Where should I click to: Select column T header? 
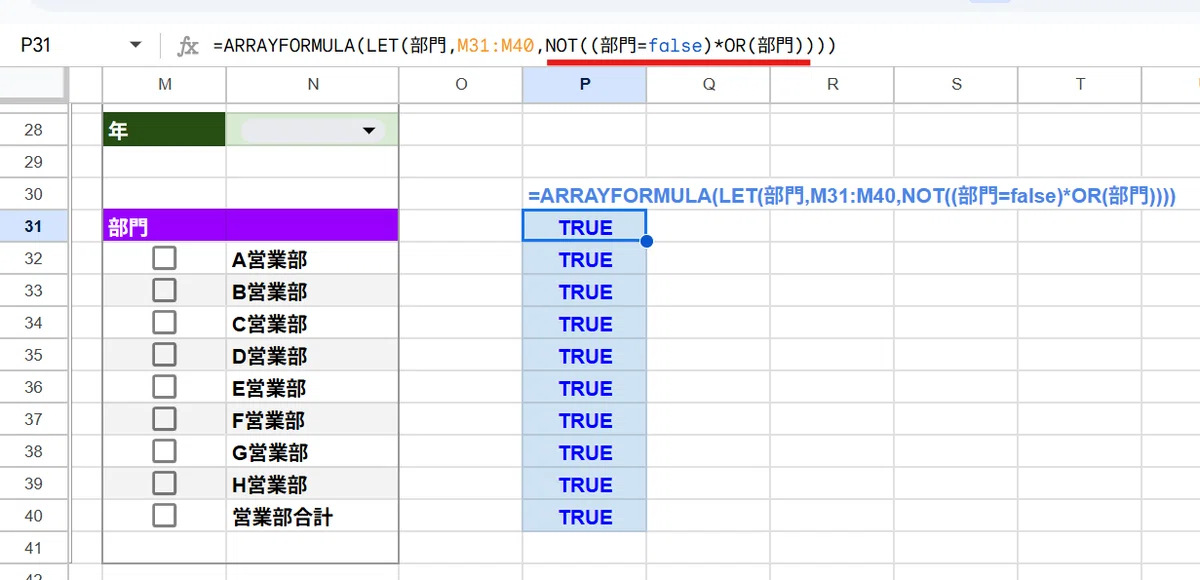tap(1080, 85)
